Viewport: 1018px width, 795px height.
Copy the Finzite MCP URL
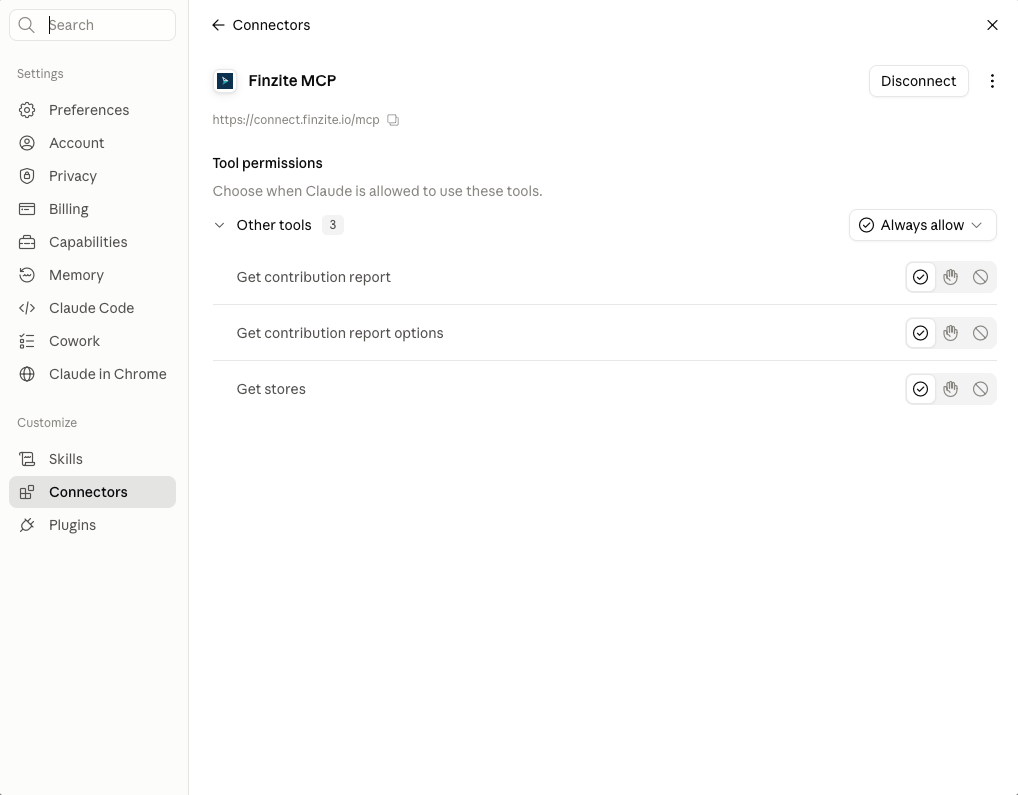click(x=393, y=120)
